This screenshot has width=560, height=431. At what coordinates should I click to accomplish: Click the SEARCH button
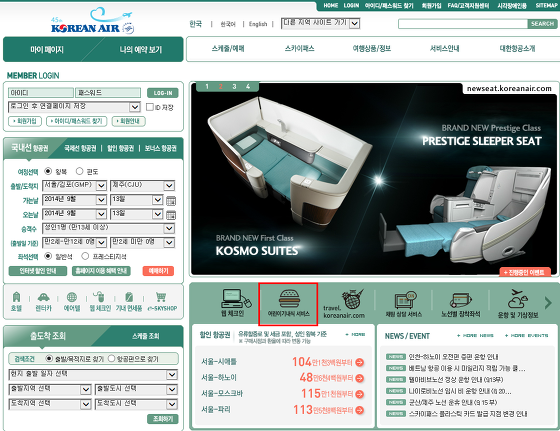(x=542, y=24)
